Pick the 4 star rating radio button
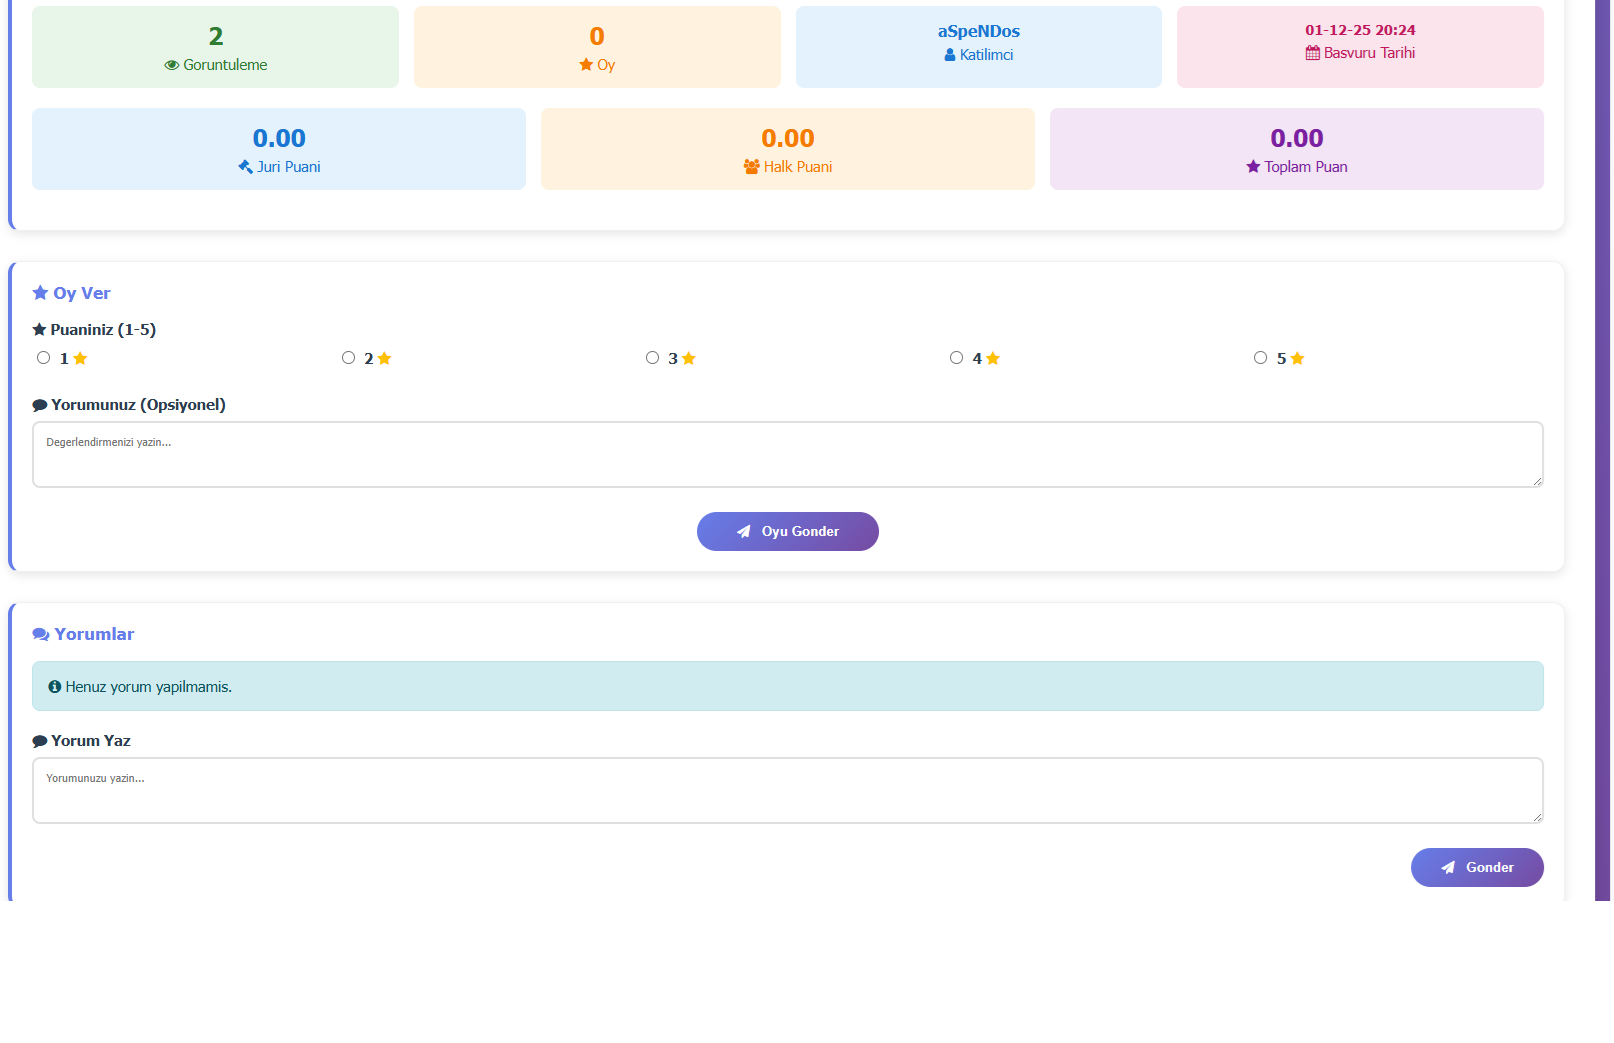This screenshot has height=1043, width=1614. (956, 358)
